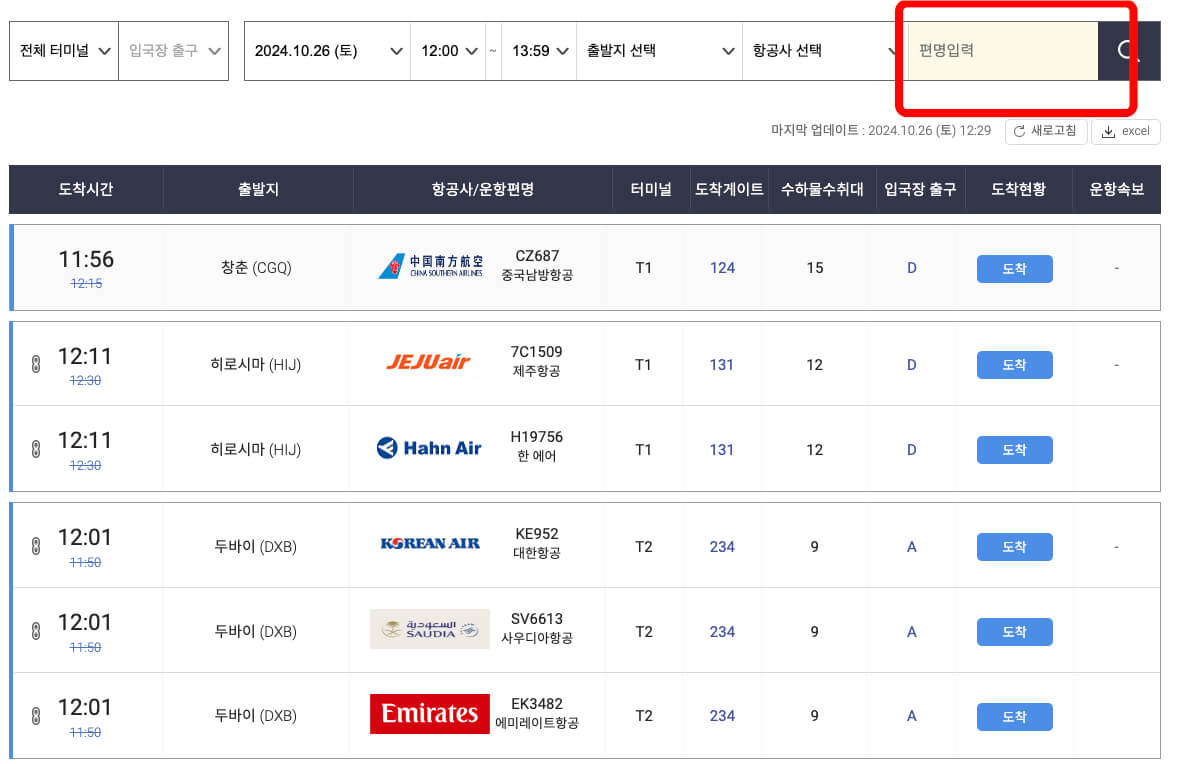Click the JEJUair logo
Image resolution: width=1180 pixels, height=764 pixels.
[x=428, y=362]
